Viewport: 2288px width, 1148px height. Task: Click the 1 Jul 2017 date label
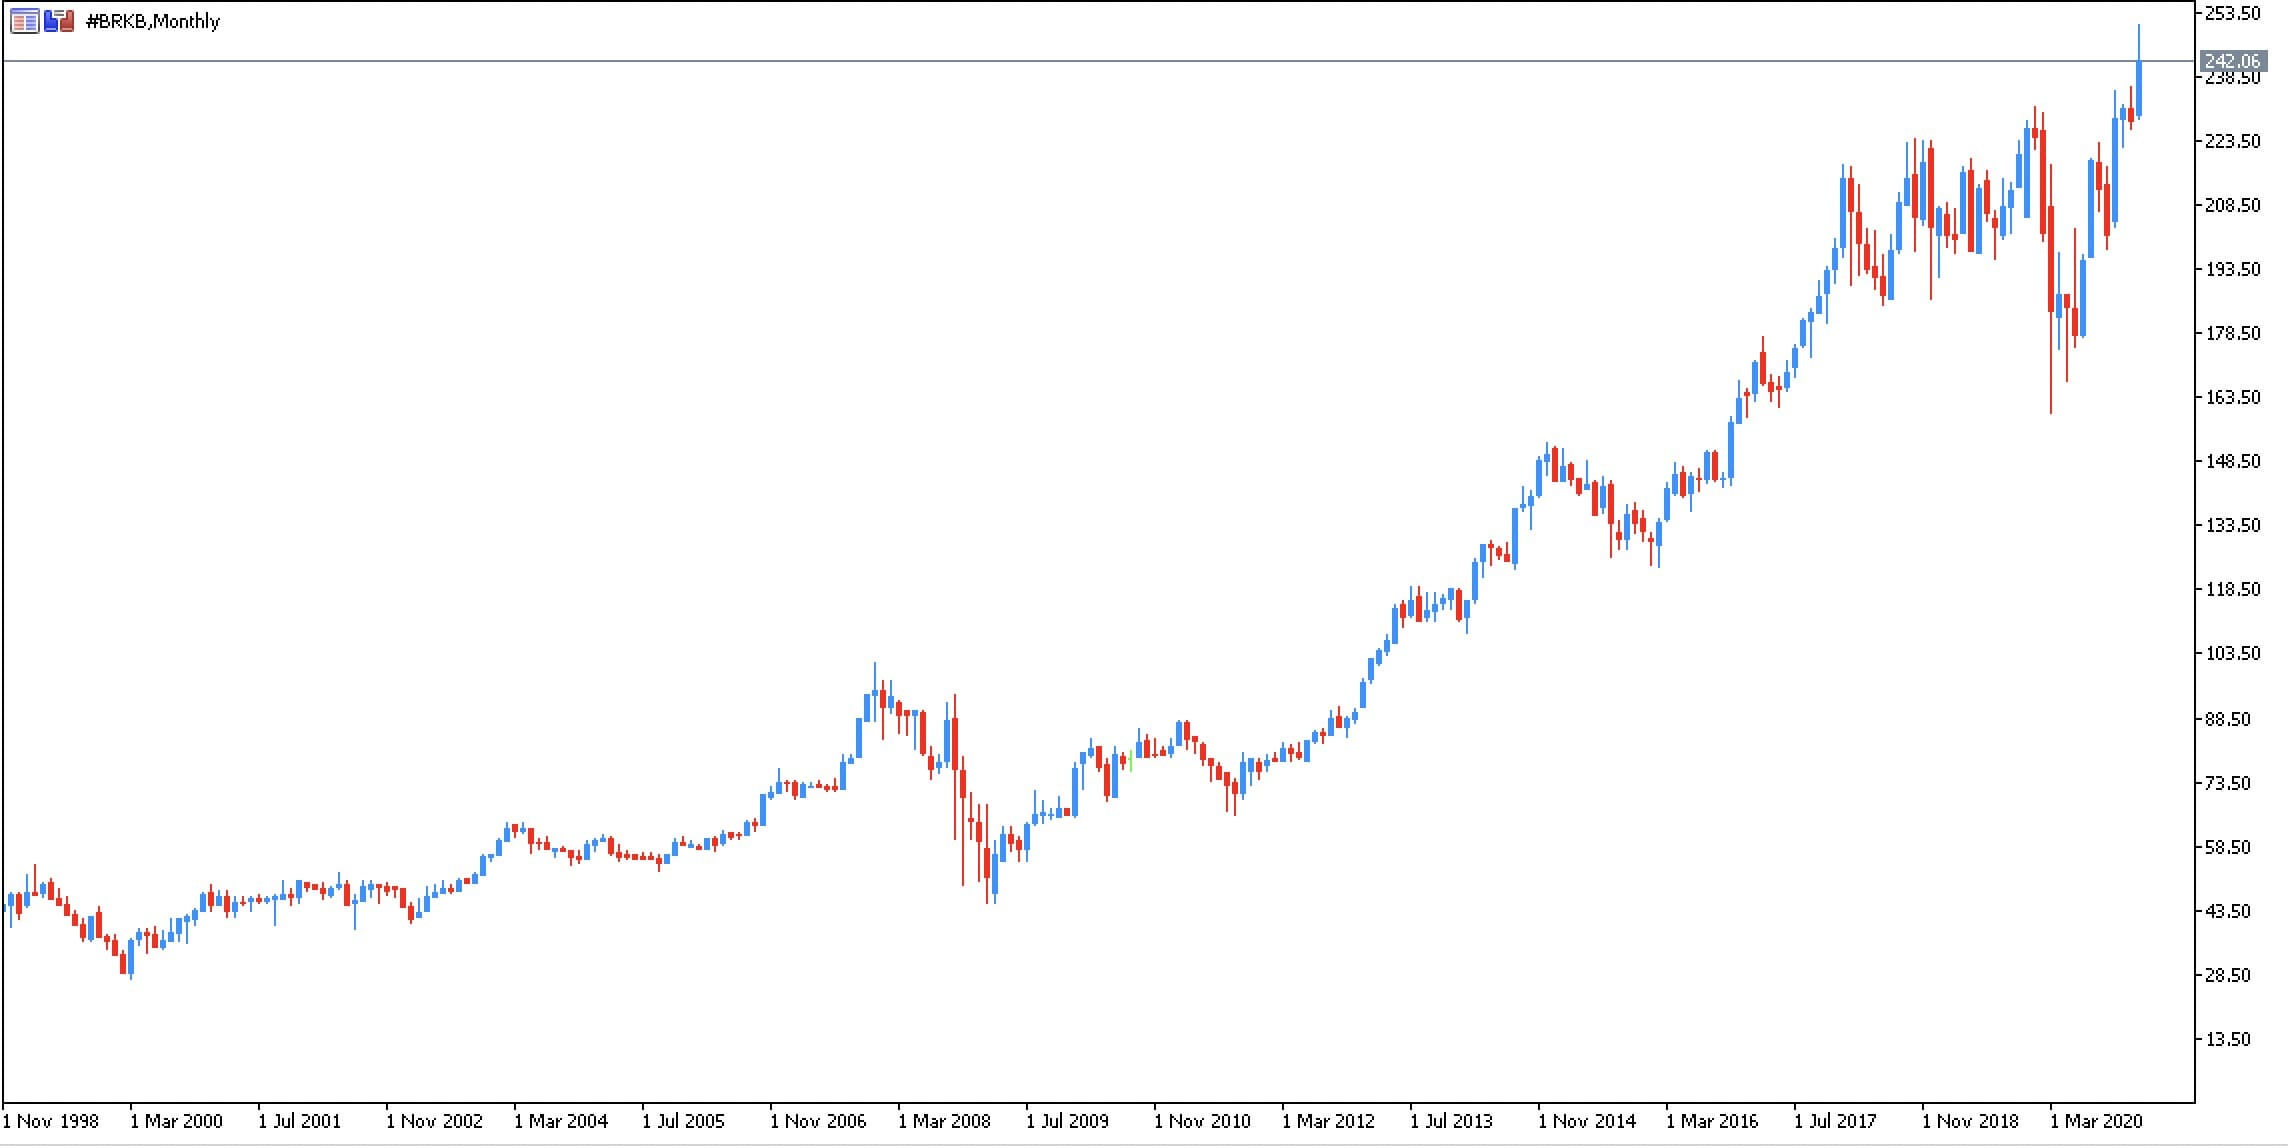point(1836,1121)
